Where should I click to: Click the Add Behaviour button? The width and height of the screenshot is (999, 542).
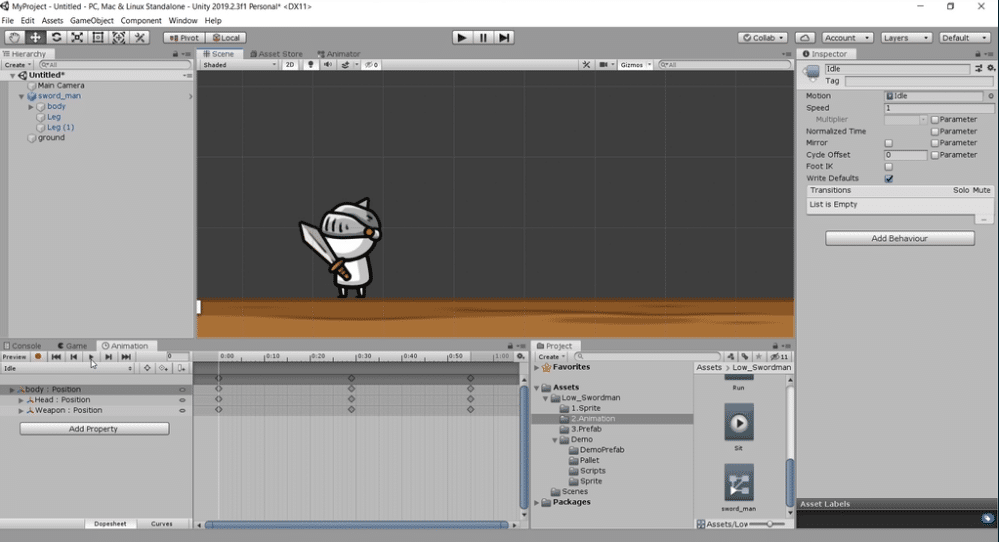pyautogui.click(x=900, y=238)
